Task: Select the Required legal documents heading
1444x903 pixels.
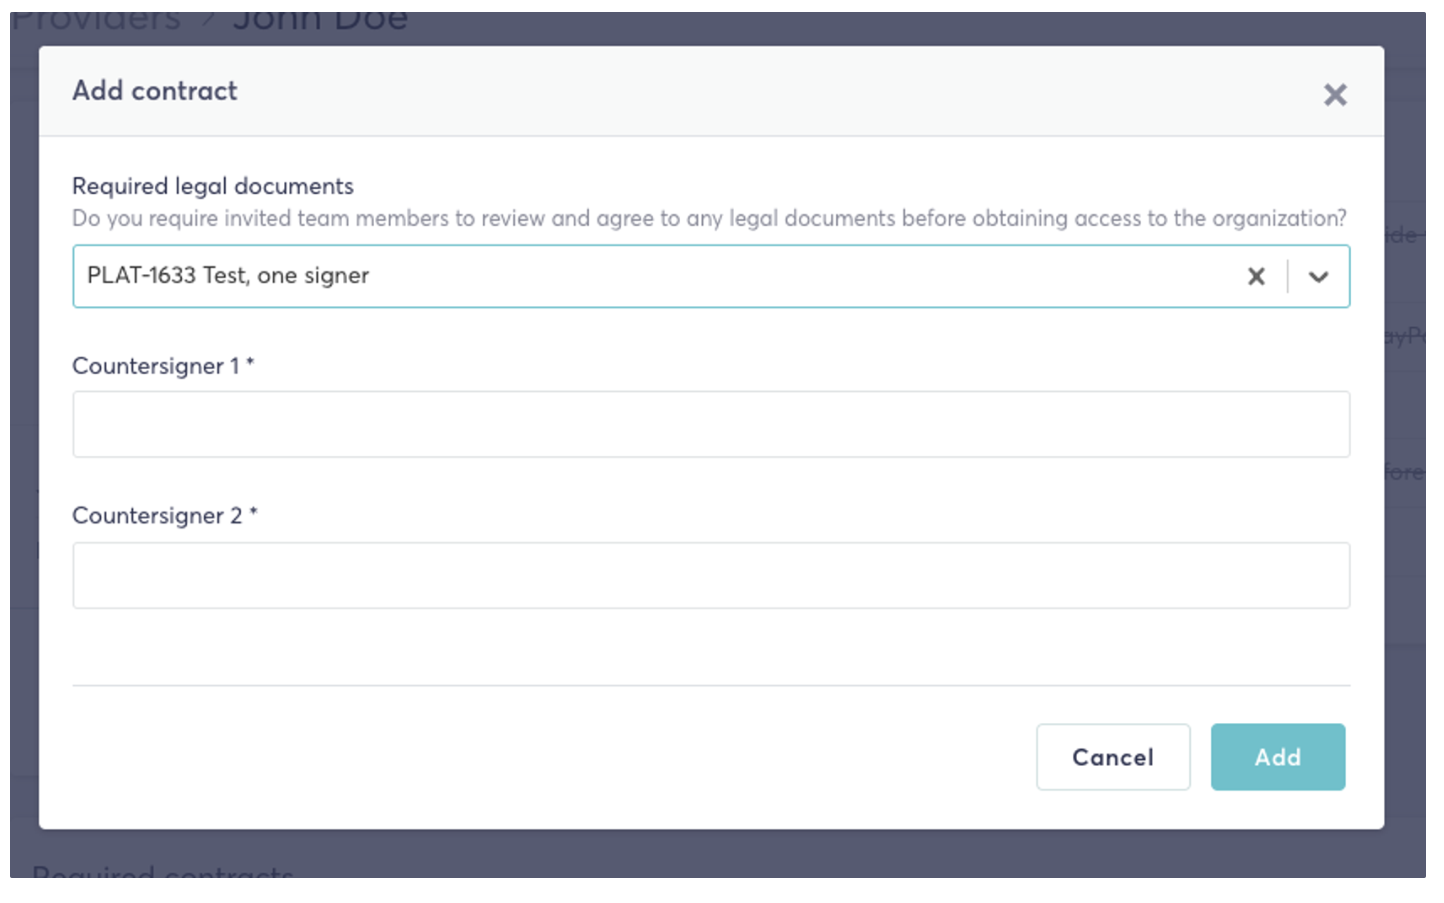Action: pyautogui.click(x=213, y=186)
